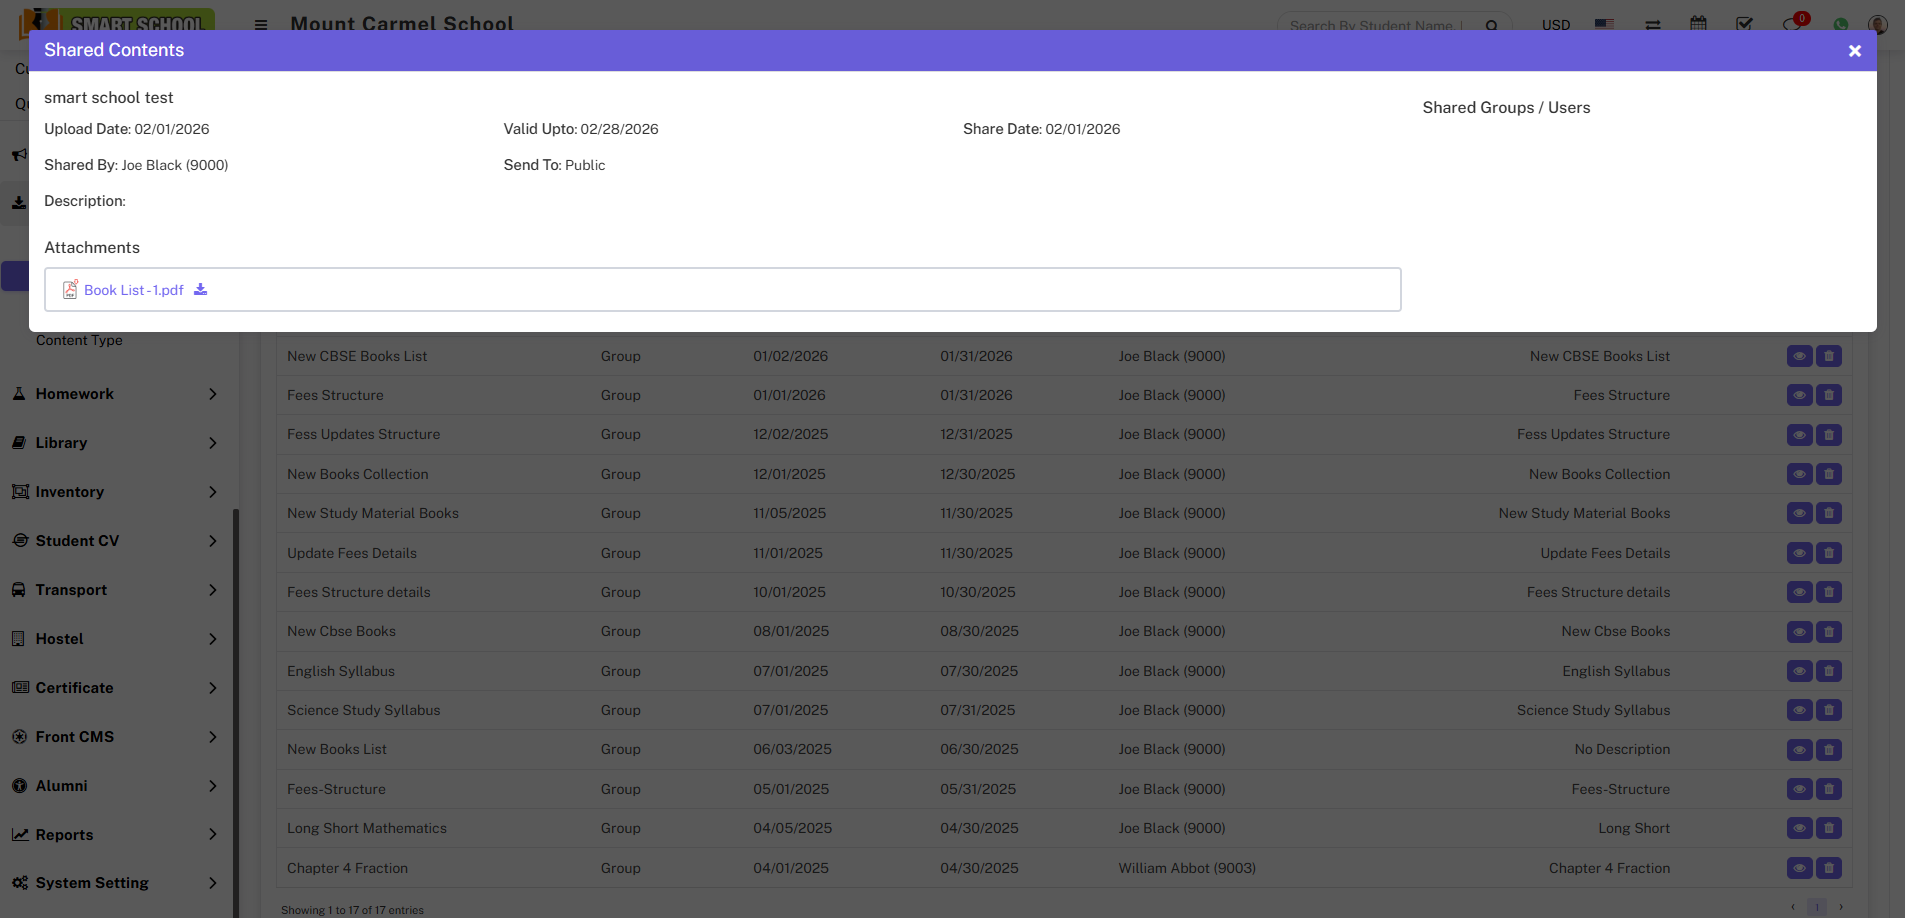Close the Shared Contents dialog
1906x918 pixels.
[x=1854, y=51]
